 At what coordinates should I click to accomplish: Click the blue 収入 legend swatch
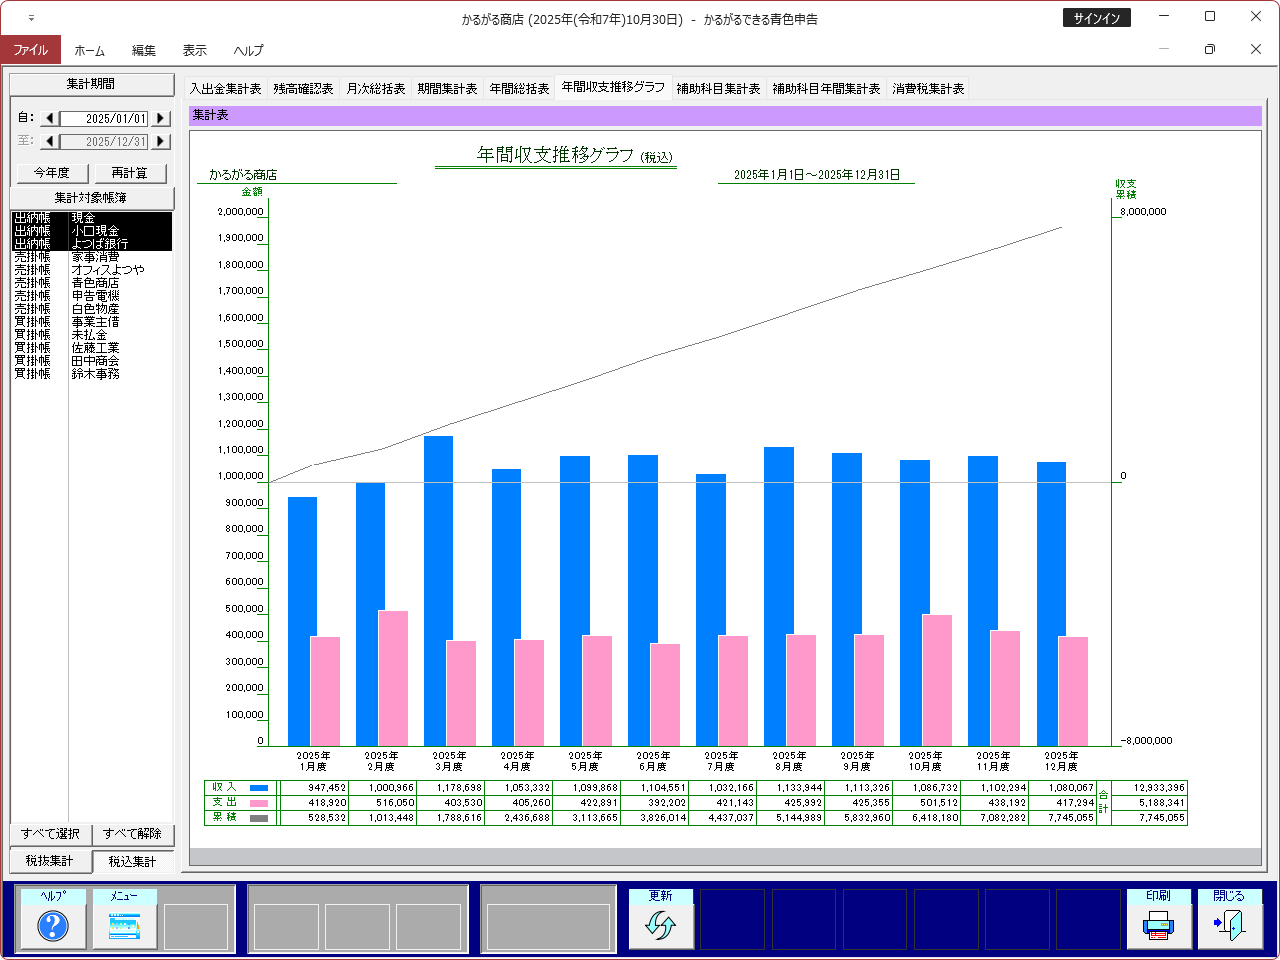(259, 788)
